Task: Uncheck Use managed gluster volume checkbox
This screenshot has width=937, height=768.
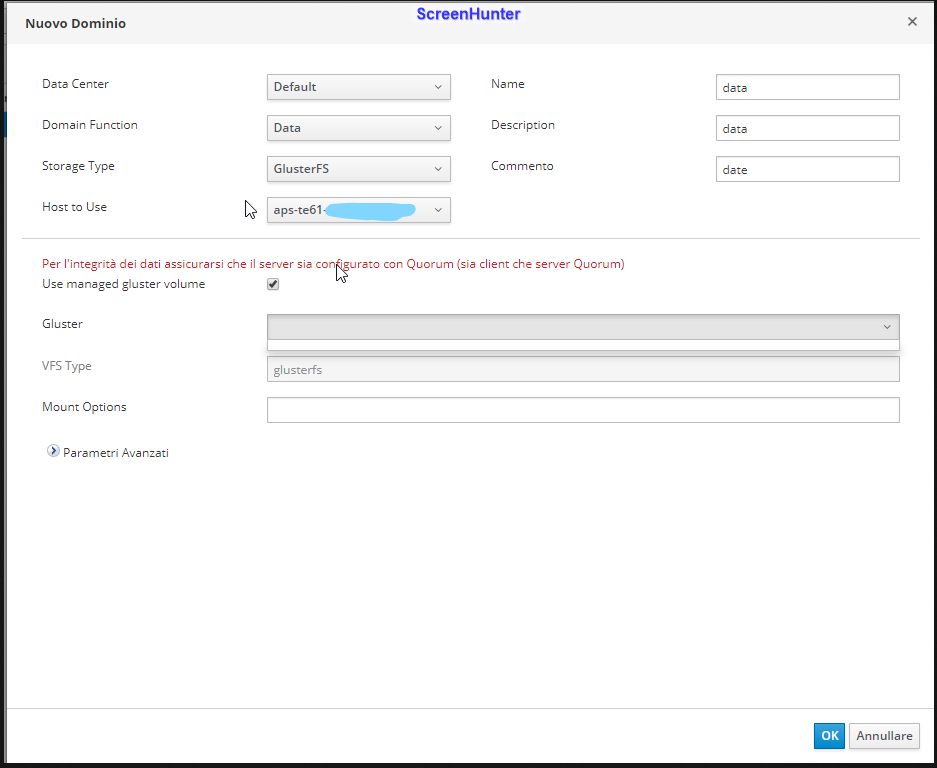Action: [273, 285]
